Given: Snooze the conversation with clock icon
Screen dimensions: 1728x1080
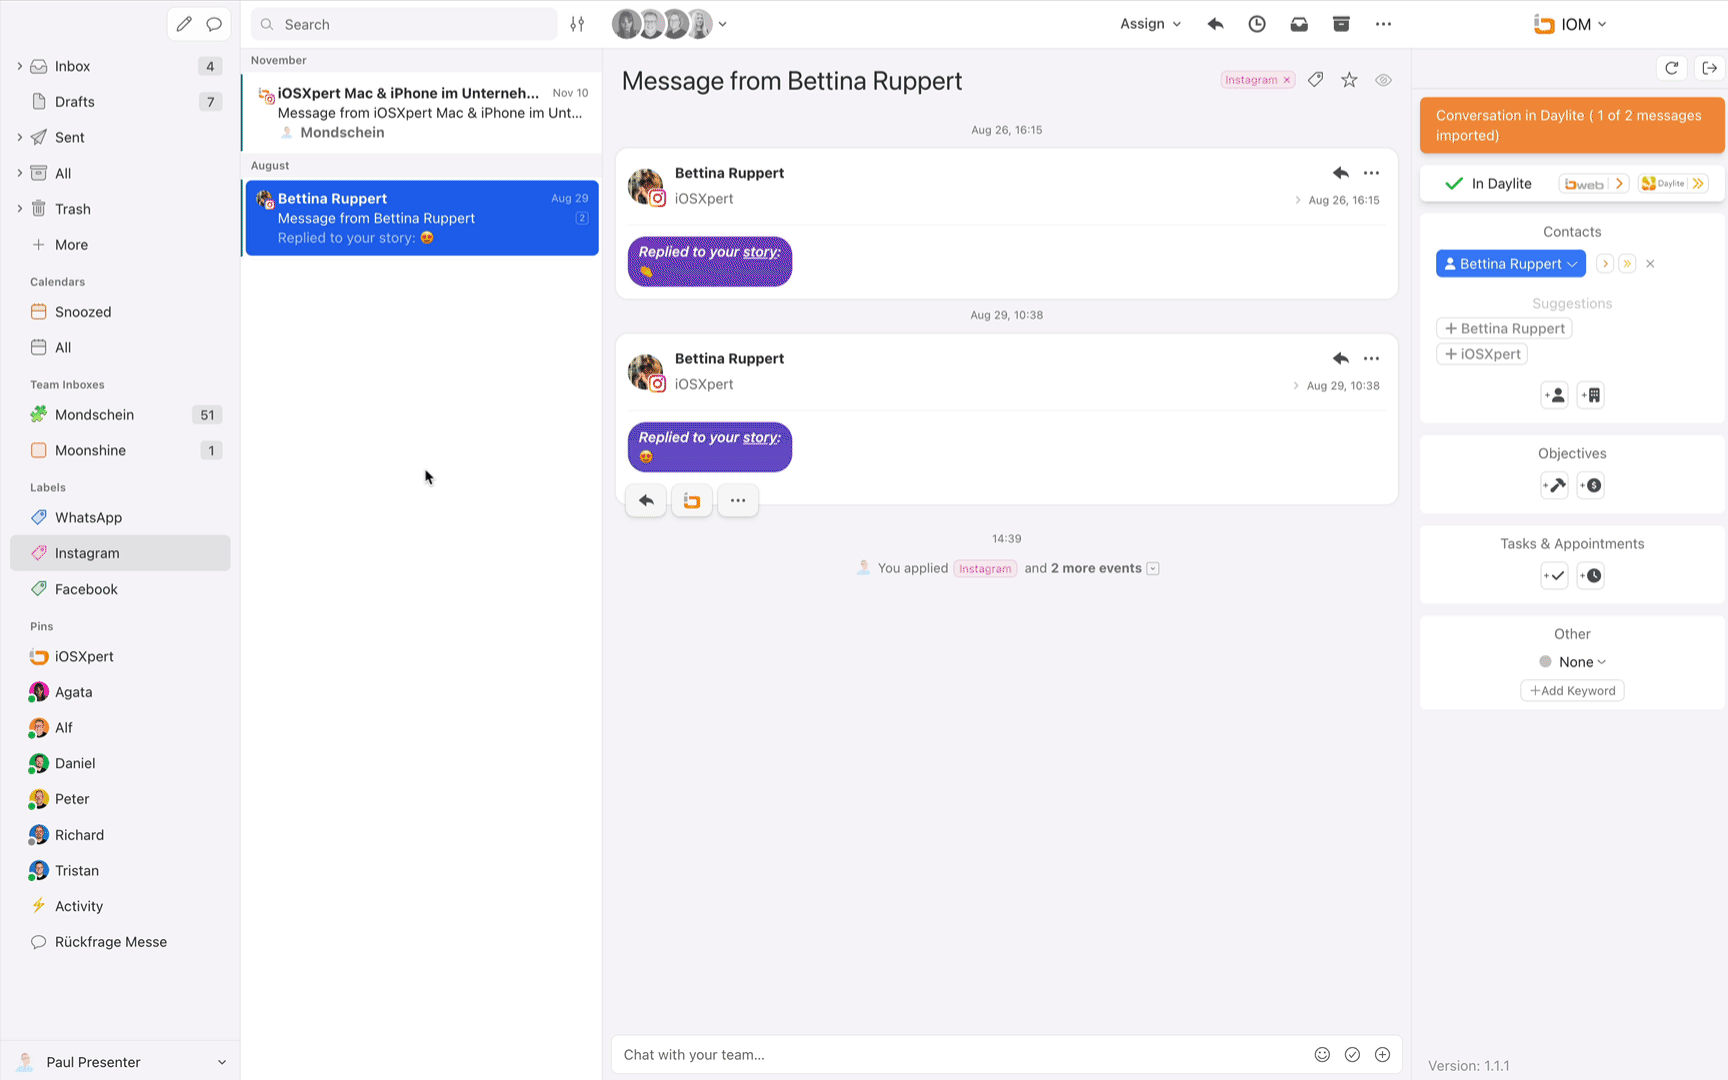Looking at the screenshot, I should point(1257,24).
